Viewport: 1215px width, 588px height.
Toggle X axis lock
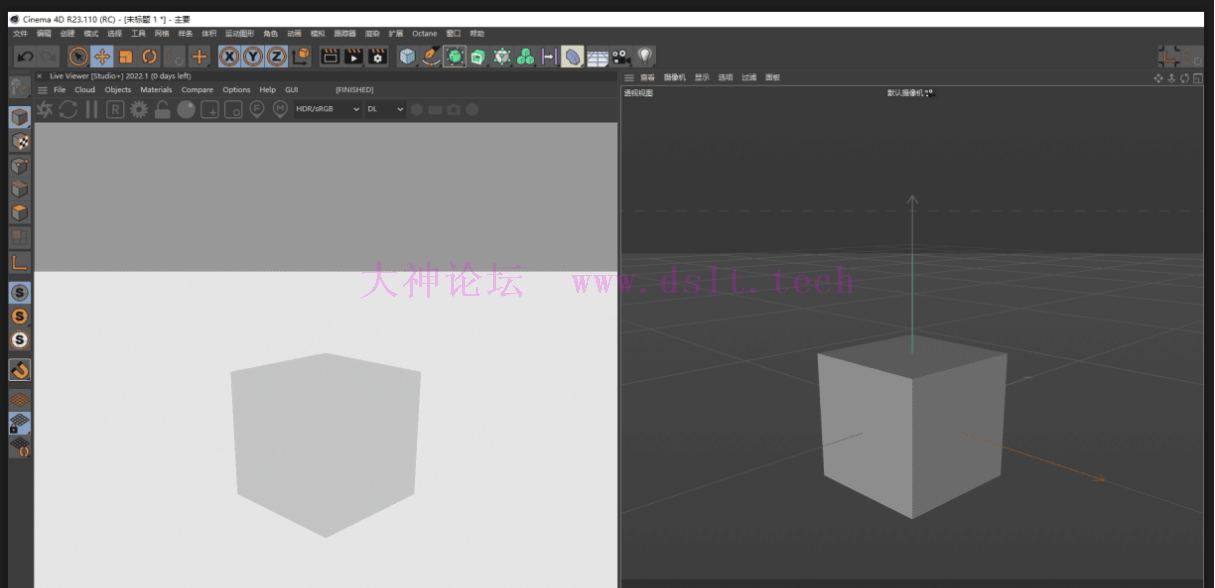tap(229, 57)
